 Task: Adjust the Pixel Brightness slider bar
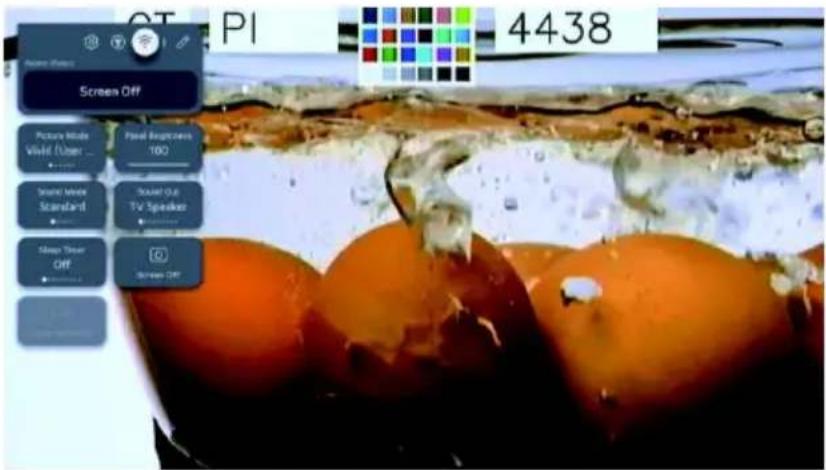[x=159, y=165]
